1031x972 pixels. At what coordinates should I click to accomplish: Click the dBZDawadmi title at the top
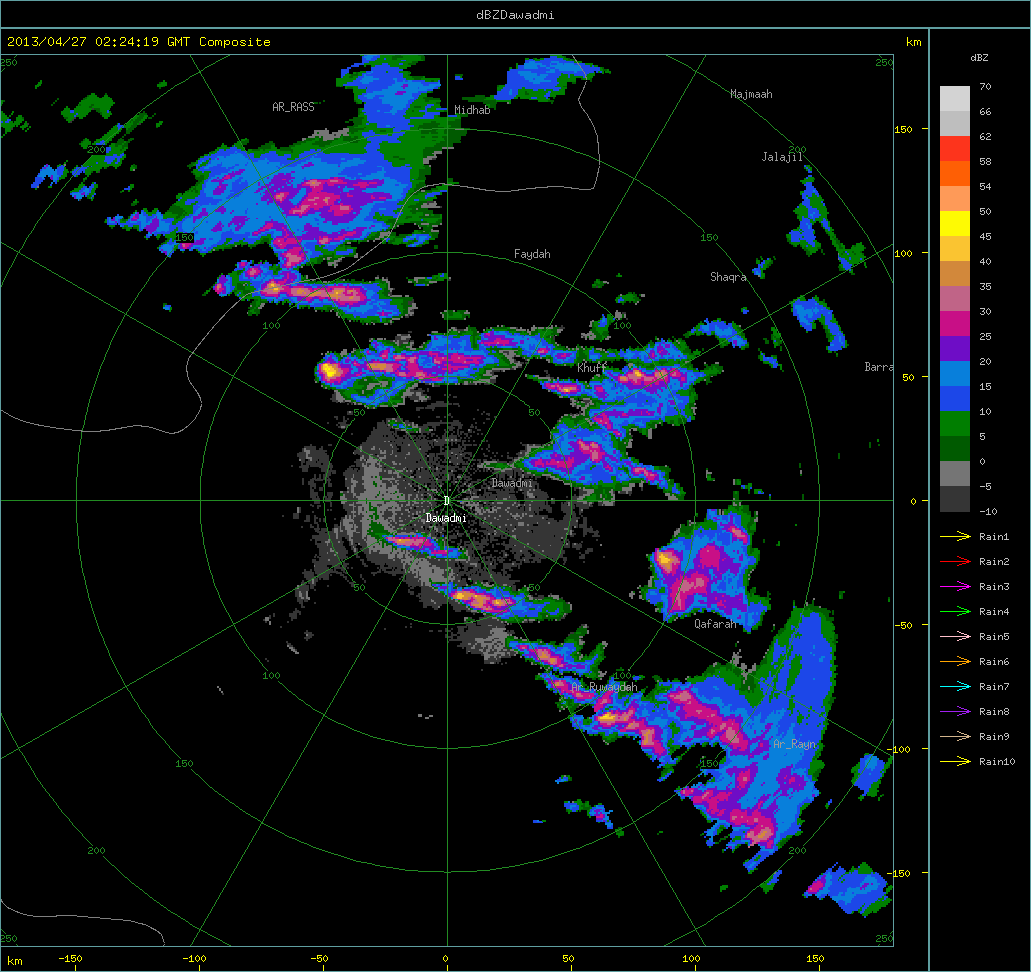point(516,14)
